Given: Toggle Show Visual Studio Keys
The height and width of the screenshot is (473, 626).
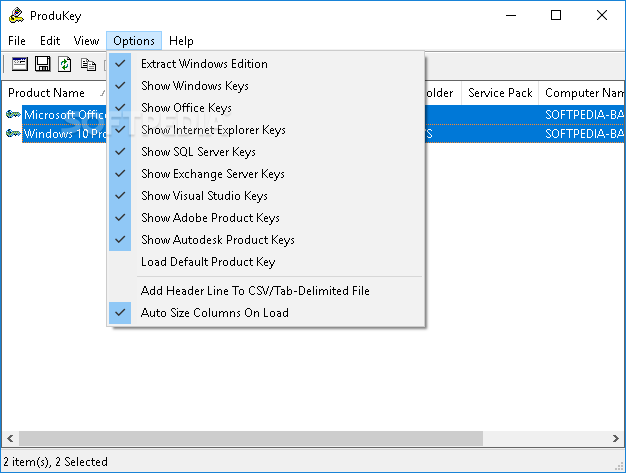Looking at the screenshot, I should [x=266, y=196].
